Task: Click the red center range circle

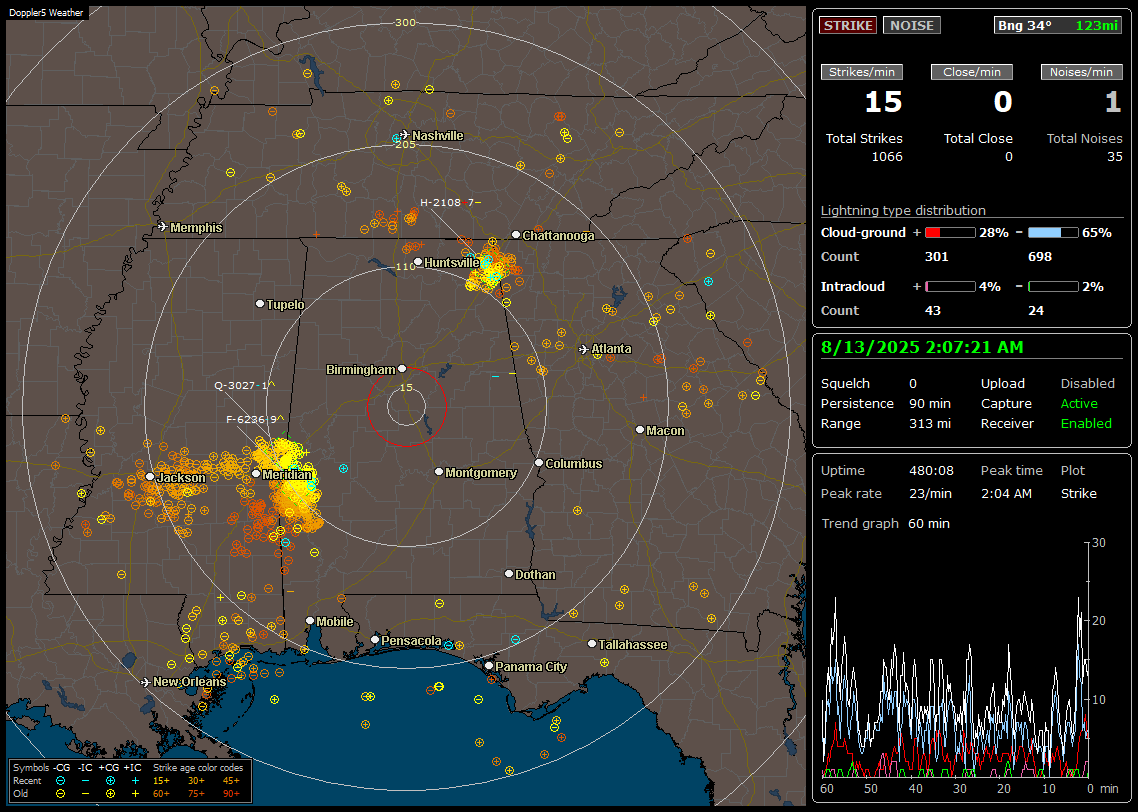Action: coord(406,406)
